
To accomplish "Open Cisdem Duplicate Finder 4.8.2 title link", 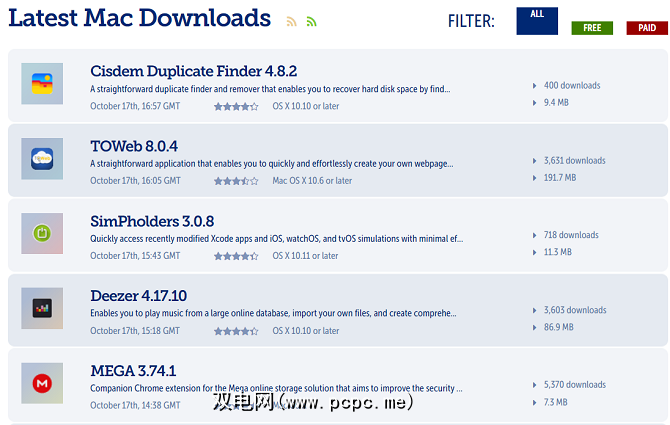I will [x=194, y=71].
